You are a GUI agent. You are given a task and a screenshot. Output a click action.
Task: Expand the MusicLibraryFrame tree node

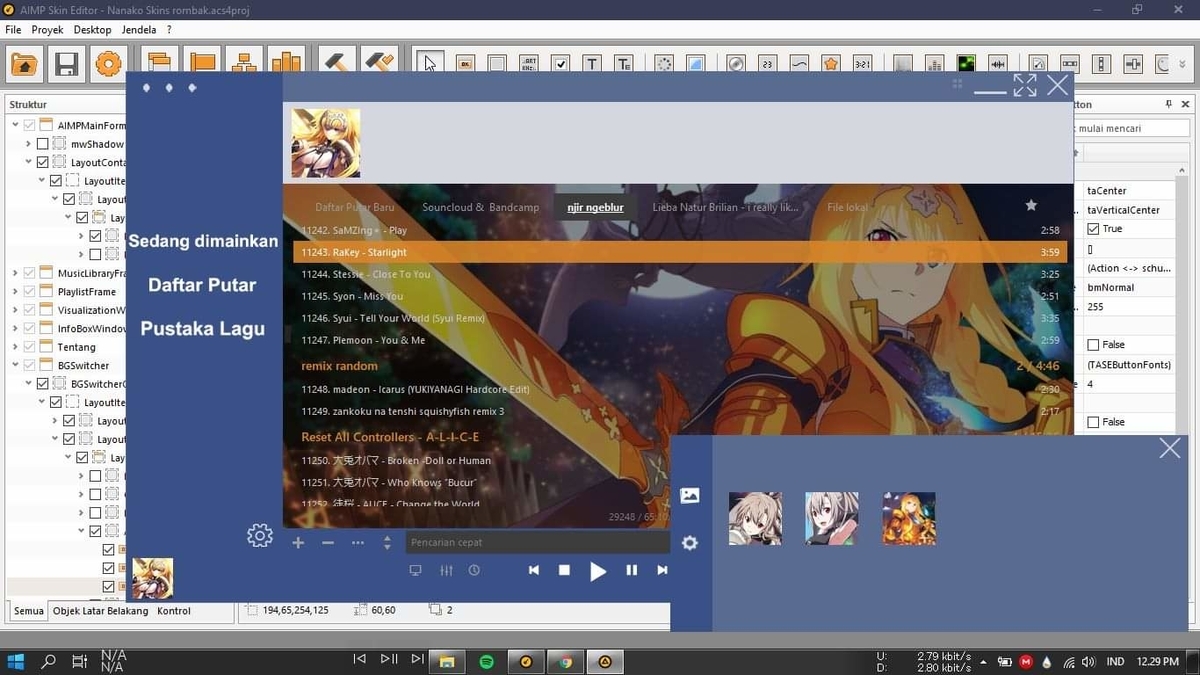15,273
